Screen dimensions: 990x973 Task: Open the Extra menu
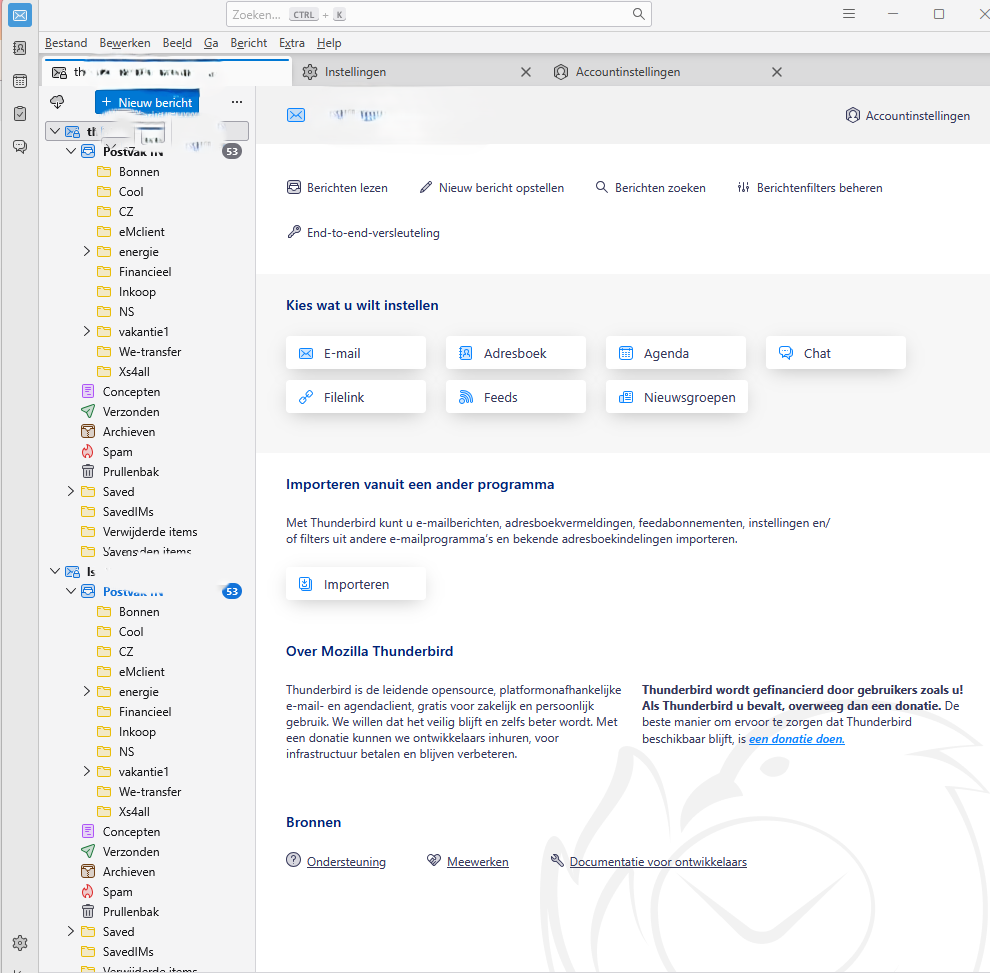[292, 43]
